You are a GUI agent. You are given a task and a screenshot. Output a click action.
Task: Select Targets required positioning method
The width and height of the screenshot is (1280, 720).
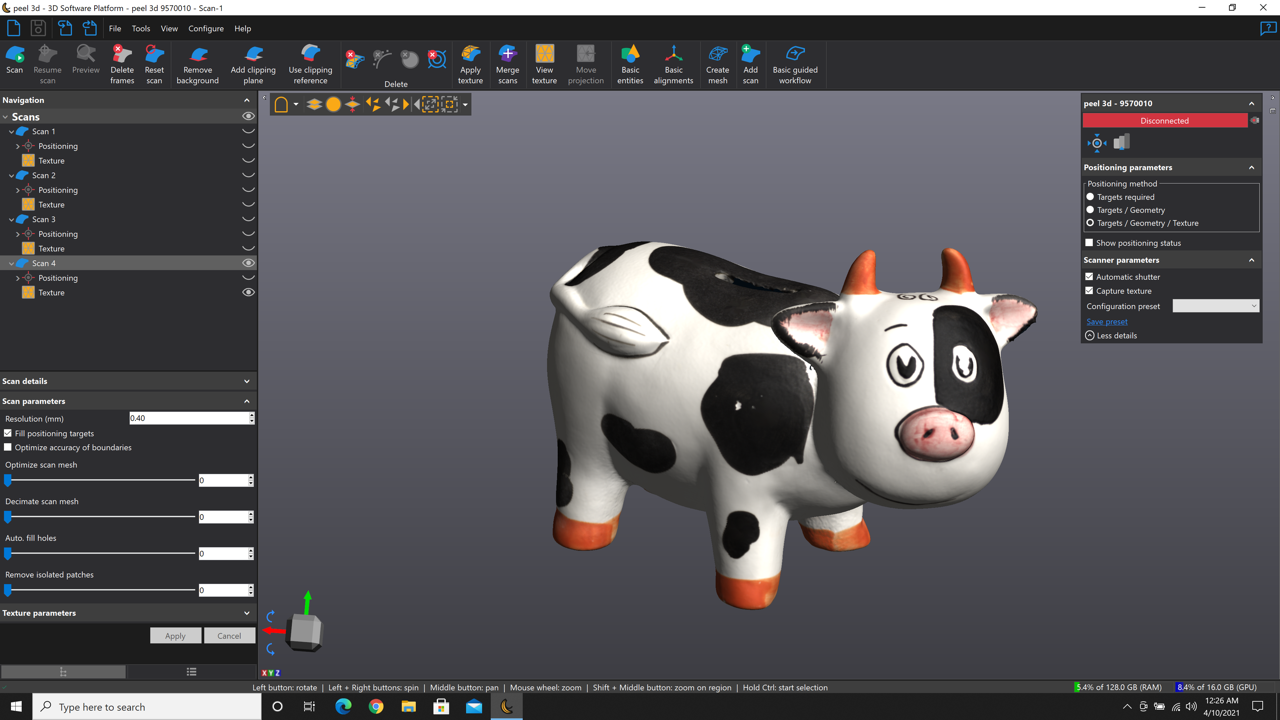[x=1090, y=197]
